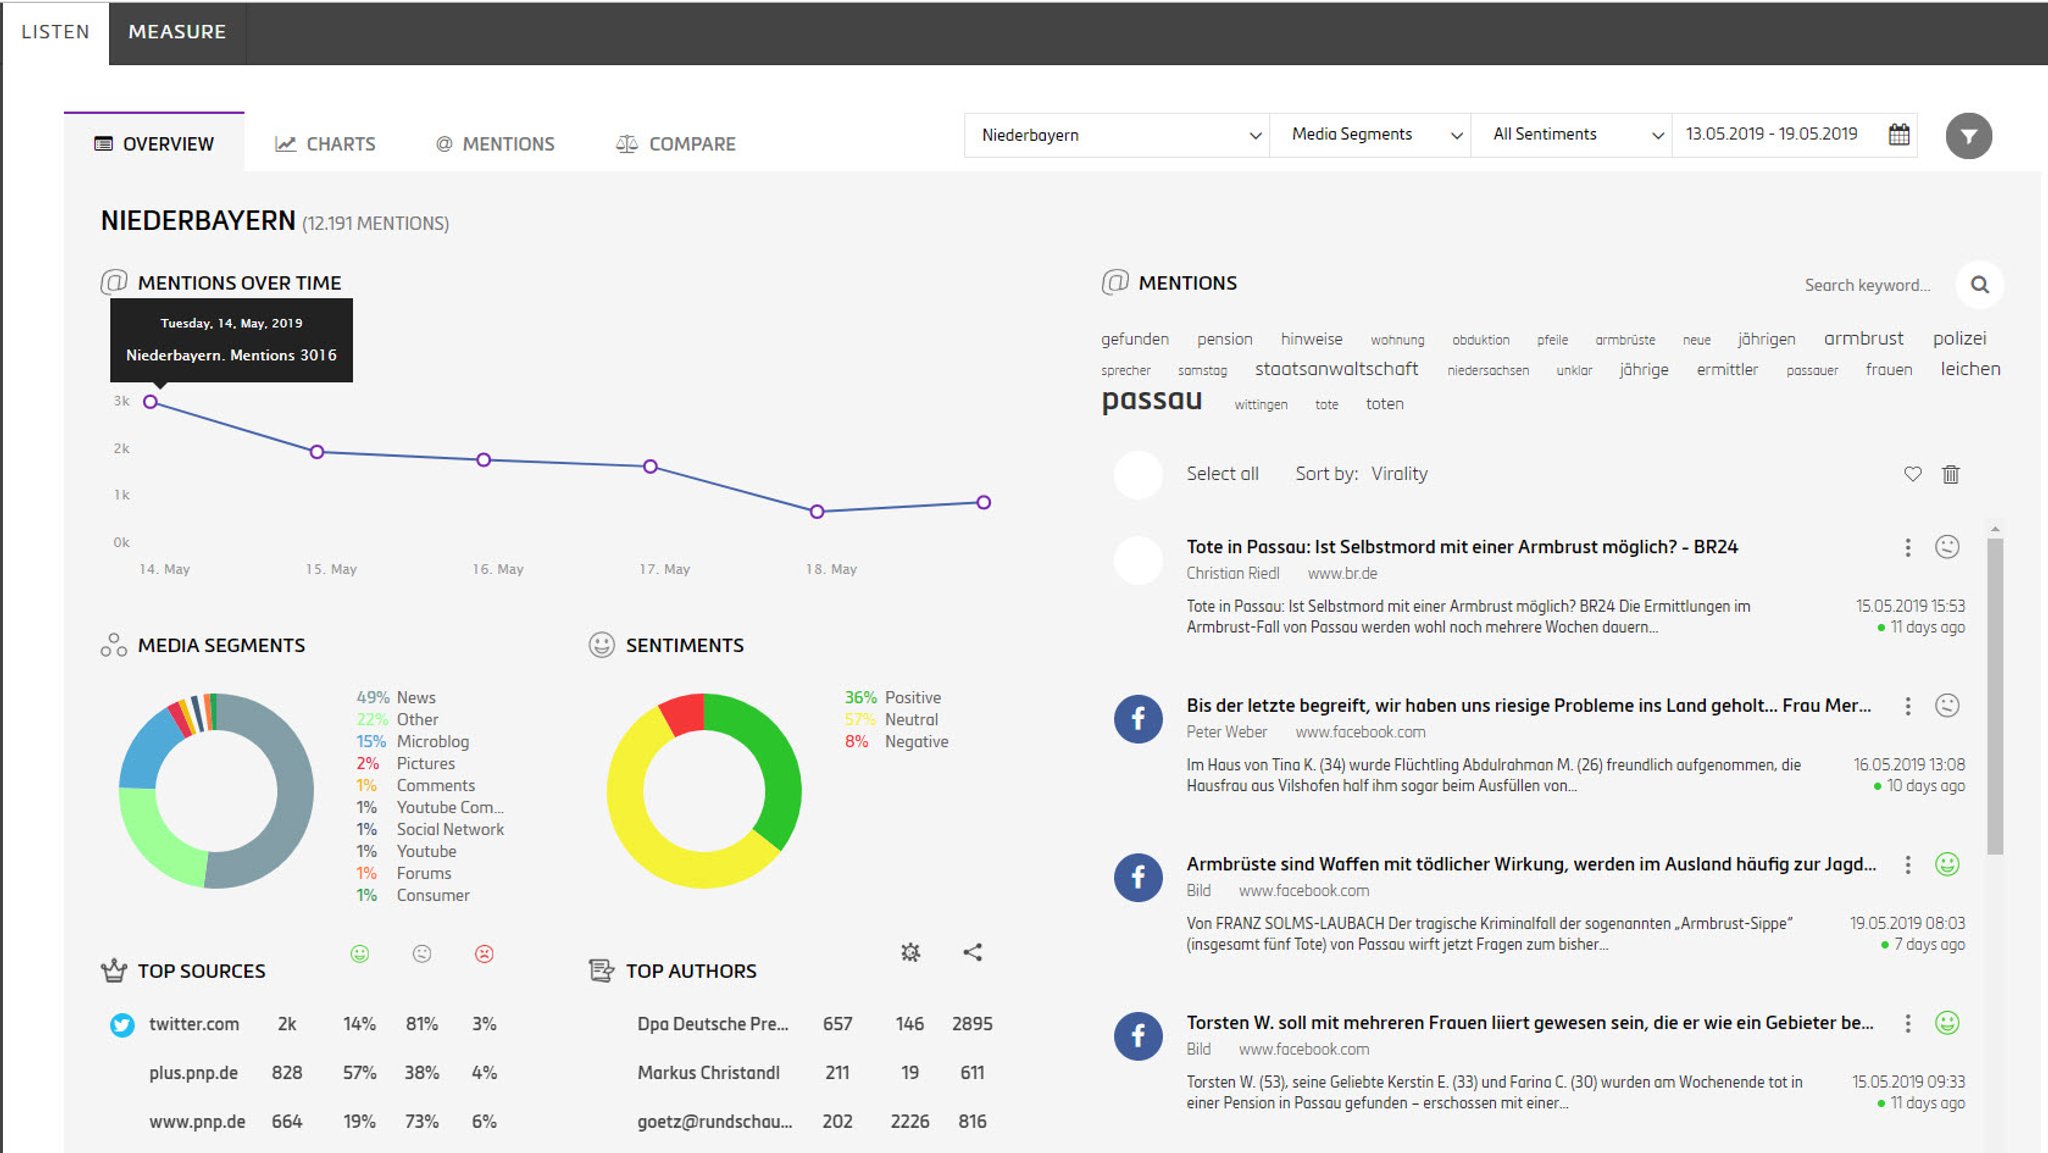The image size is (2048, 1153).
Task: Toggle the Select all circle checkbox
Action: click(x=1138, y=474)
